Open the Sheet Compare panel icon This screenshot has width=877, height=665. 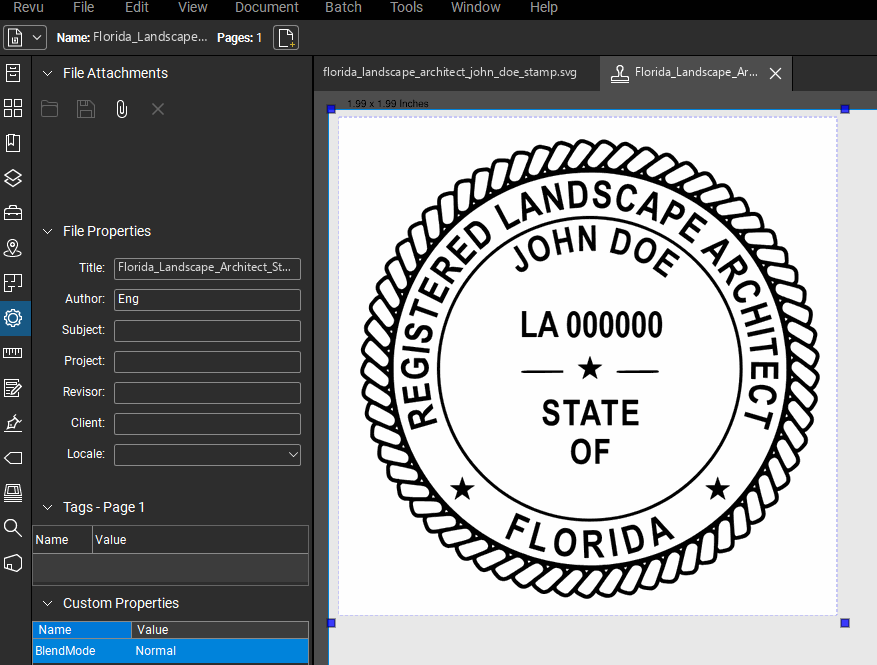click(x=13, y=283)
